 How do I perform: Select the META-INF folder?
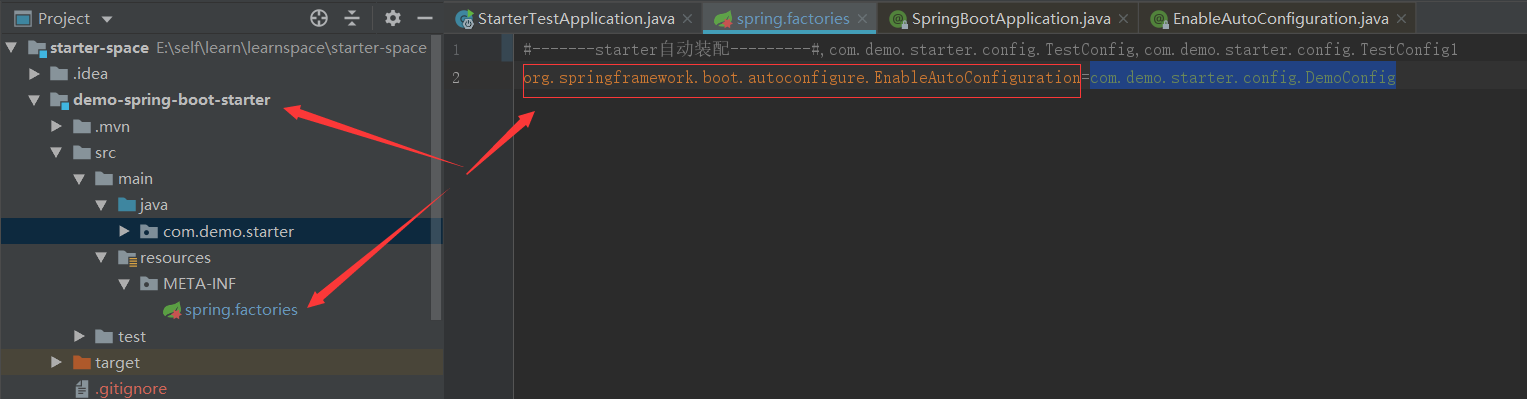click(200, 284)
